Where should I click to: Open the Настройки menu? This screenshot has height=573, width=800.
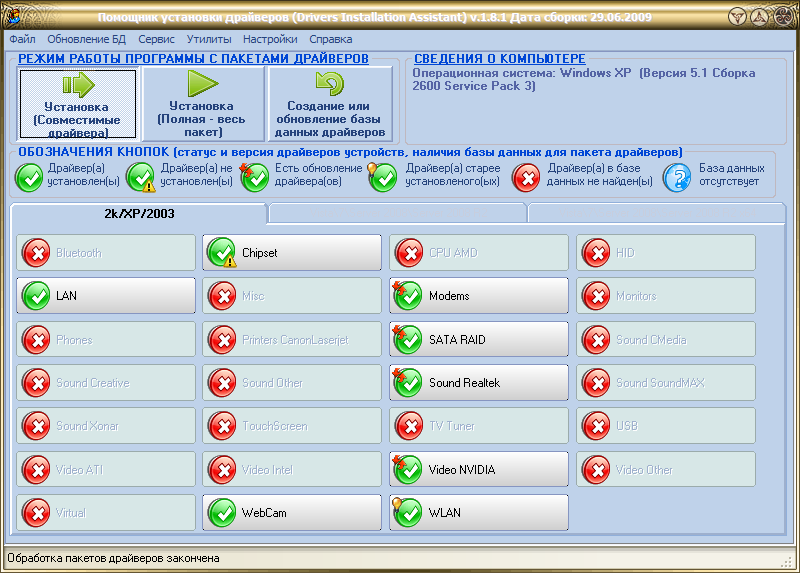(x=270, y=39)
